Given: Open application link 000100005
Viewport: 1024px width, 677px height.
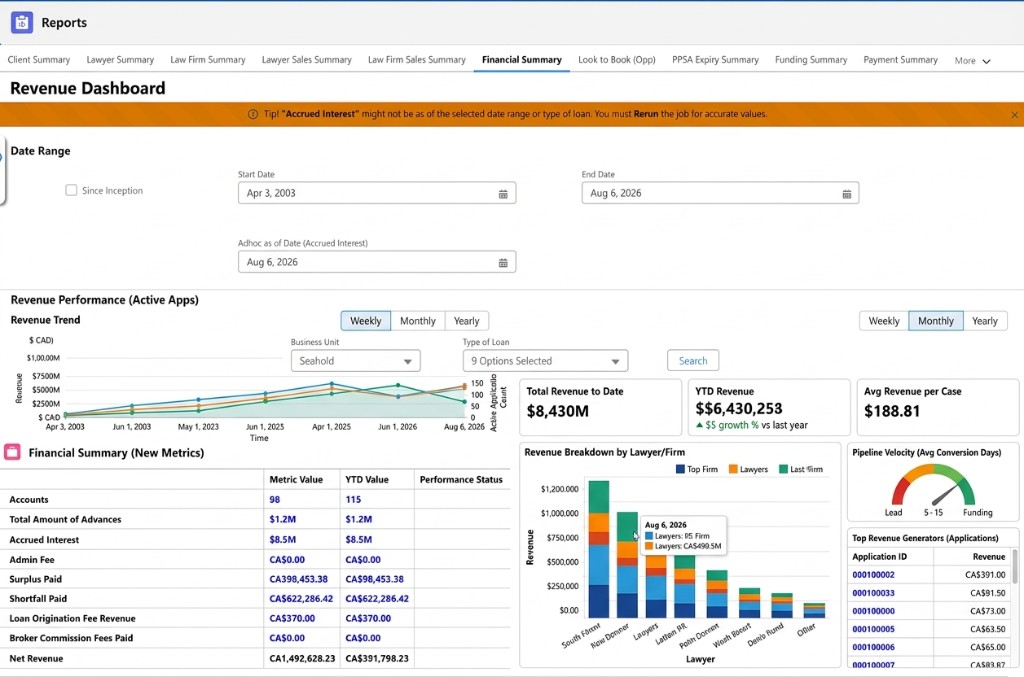Looking at the screenshot, I should pyautogui.click(x=873, y=629).
